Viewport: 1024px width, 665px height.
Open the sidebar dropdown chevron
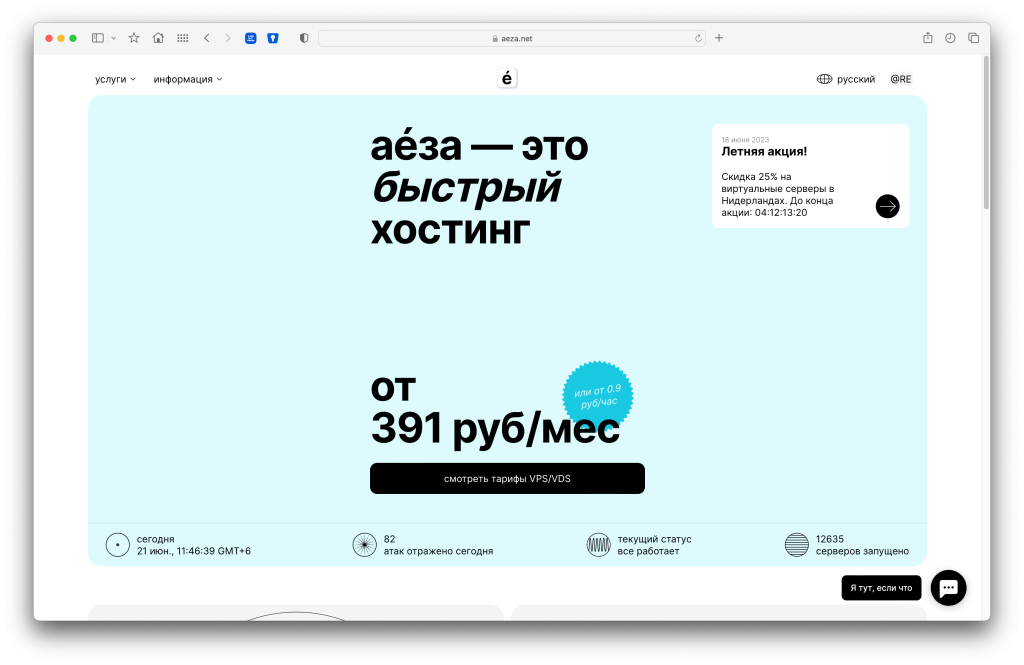[x=114, y=39]
